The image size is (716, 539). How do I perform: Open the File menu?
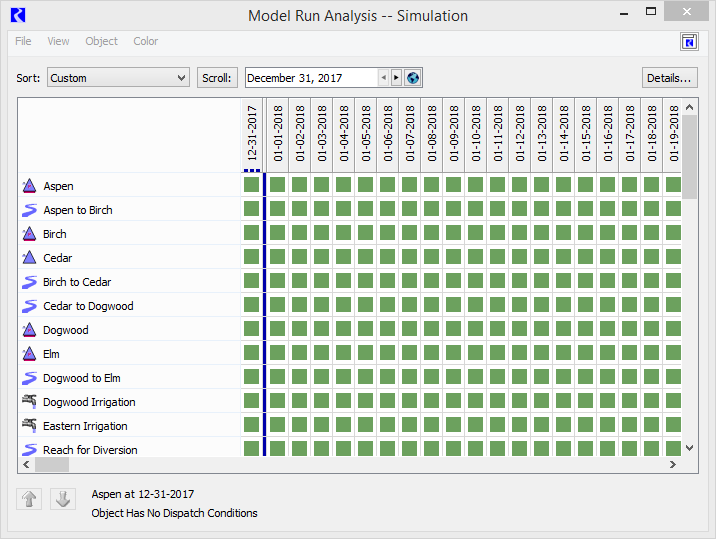(x=23, y=41)
